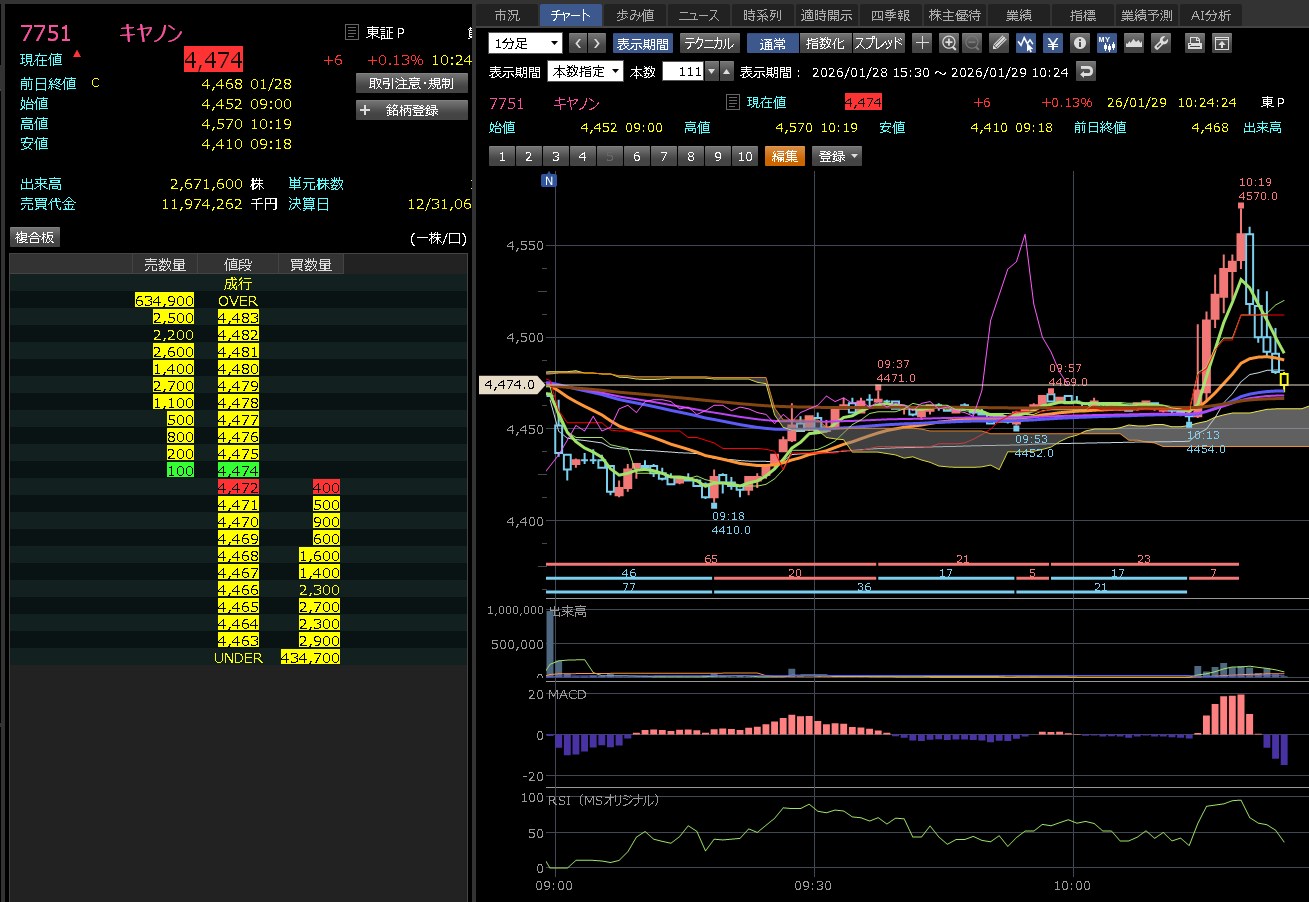Toggle the 通常 chart mode

point(772,43)
